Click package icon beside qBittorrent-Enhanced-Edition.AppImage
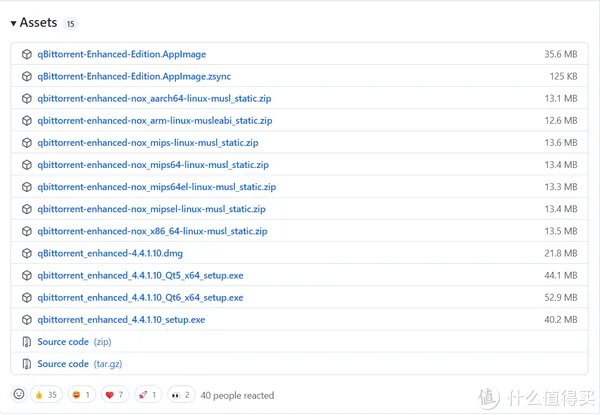 pos(27,54)
